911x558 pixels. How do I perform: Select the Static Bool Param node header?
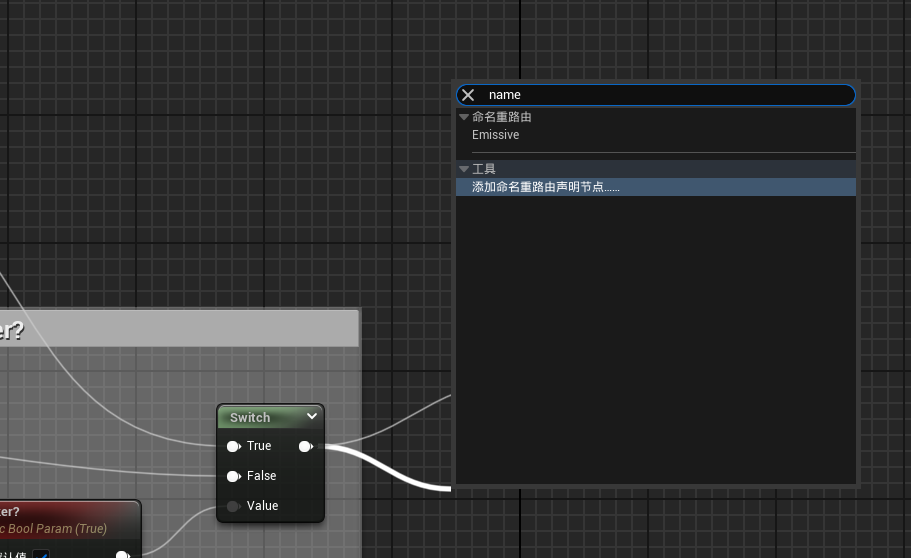point(70,520)
